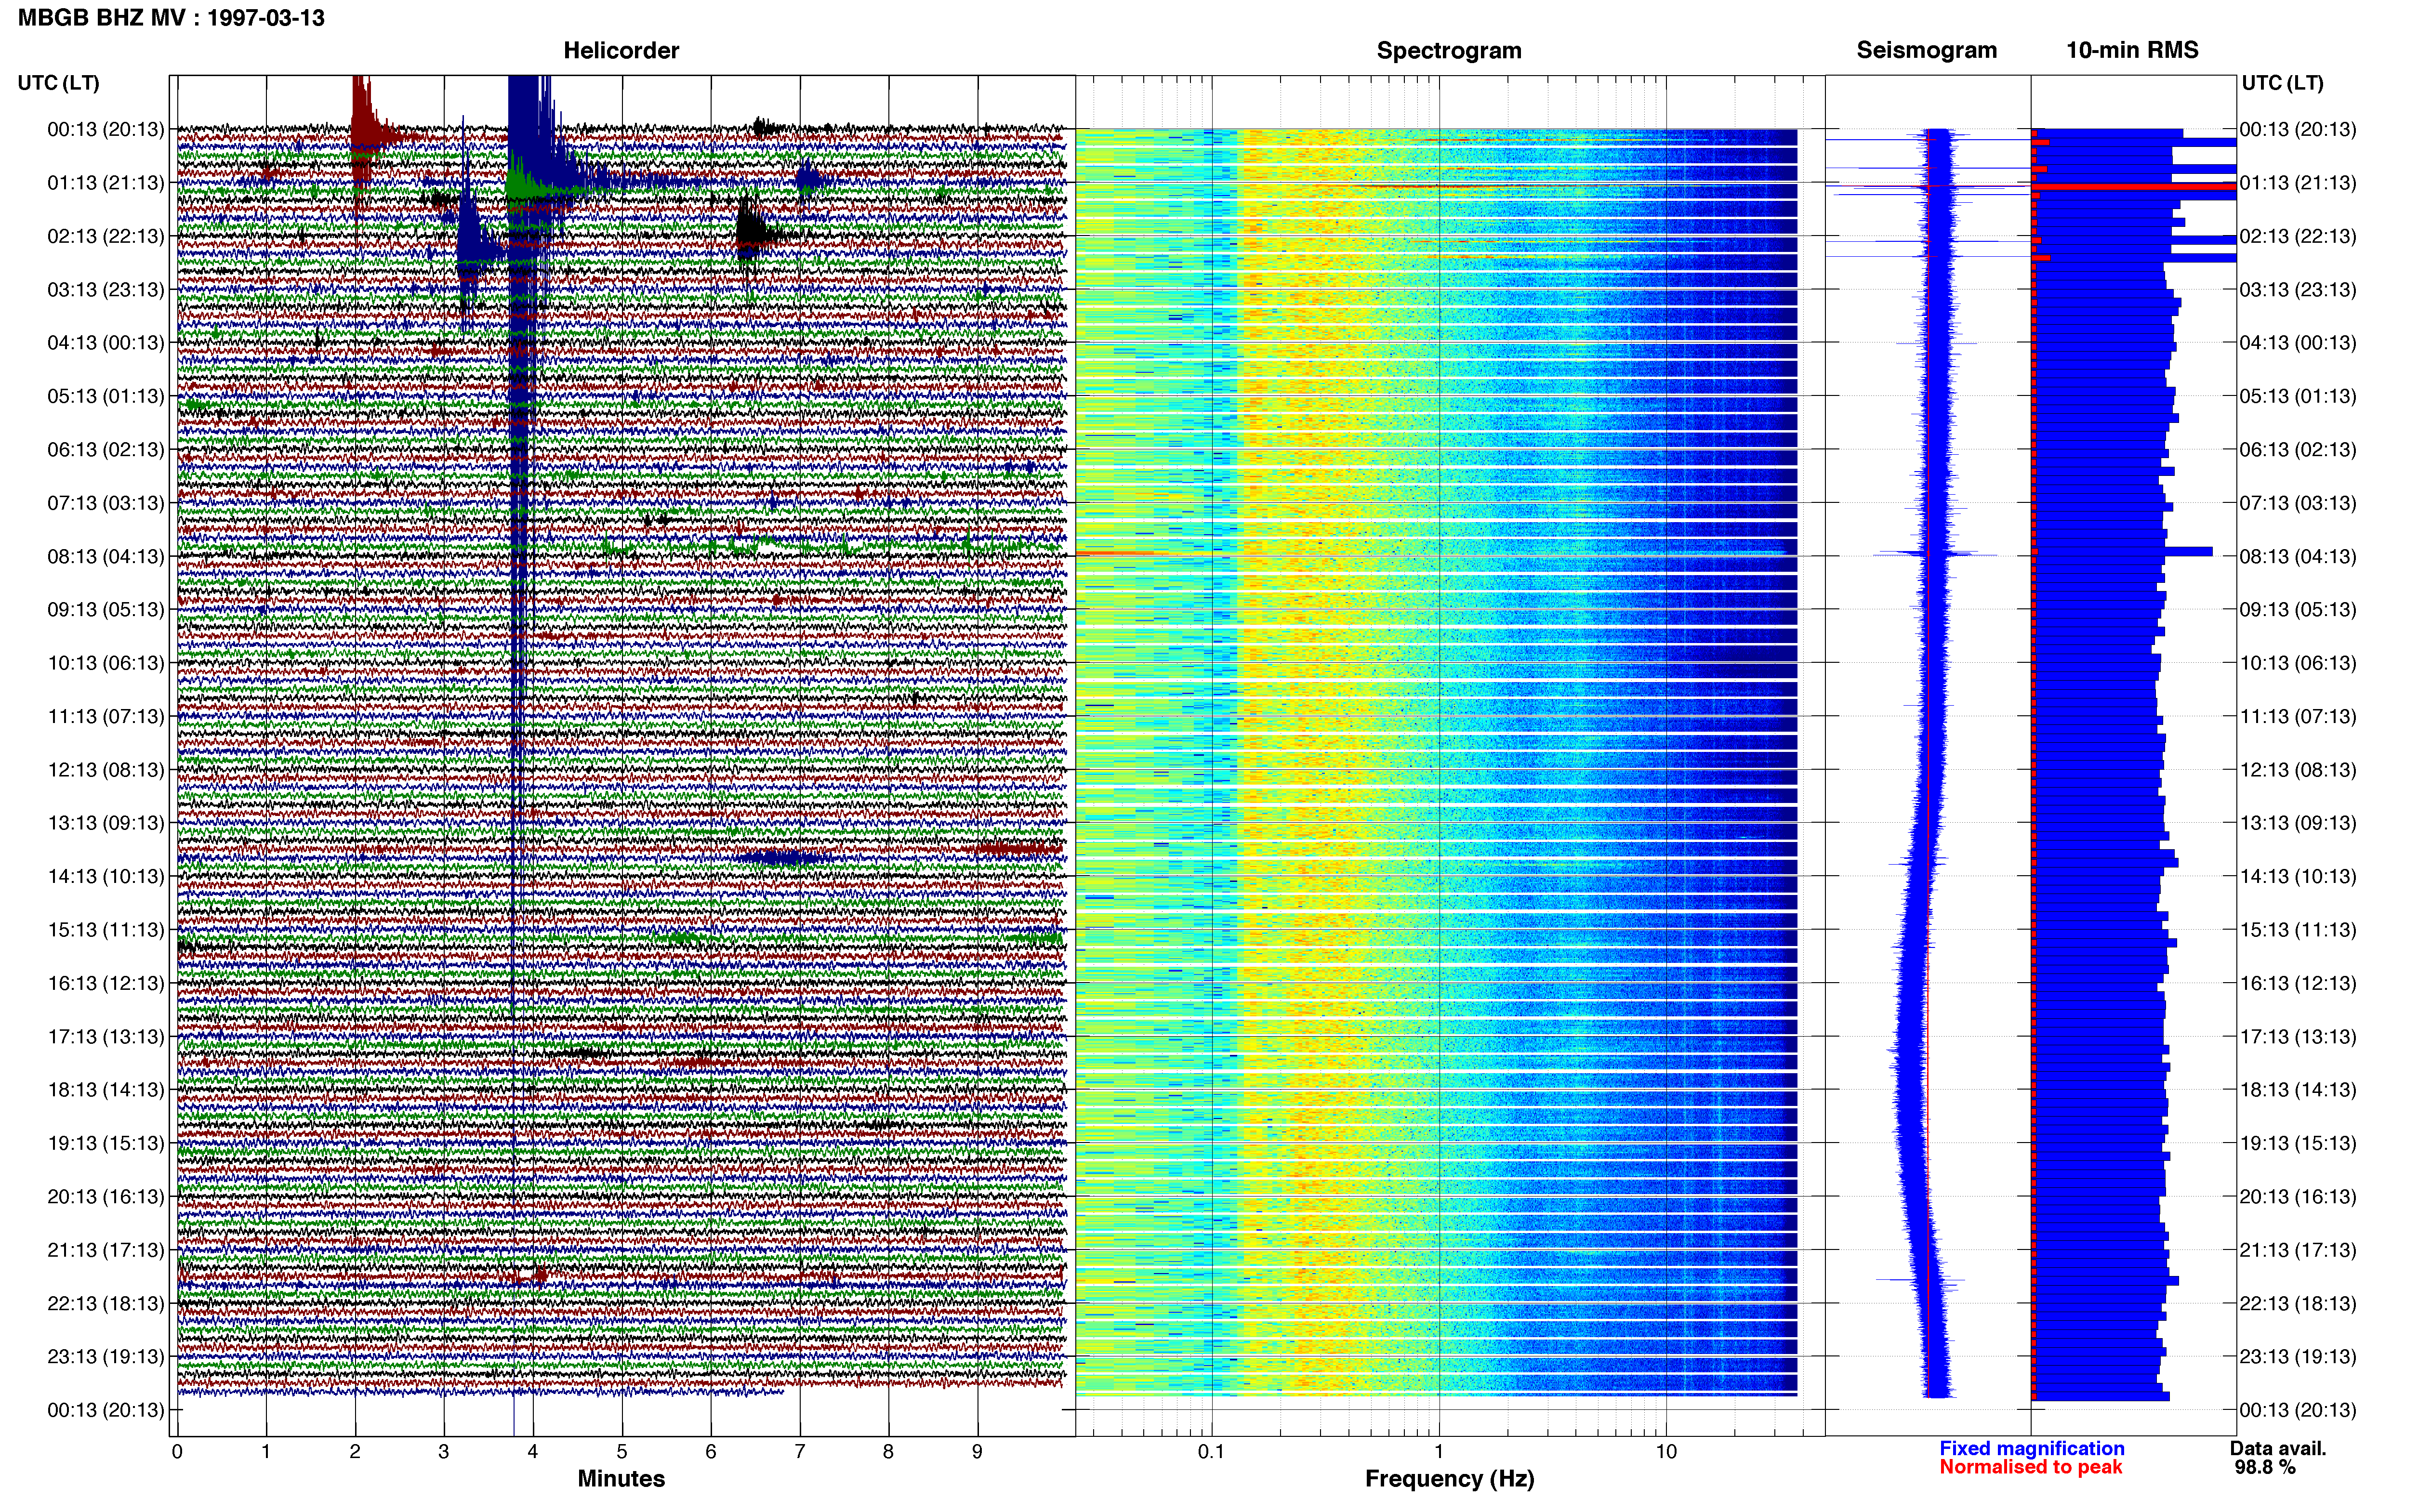Click the left time label '17:13 (13:13)'
The image size is (2418, 1512).
(x=106, y=1037)
